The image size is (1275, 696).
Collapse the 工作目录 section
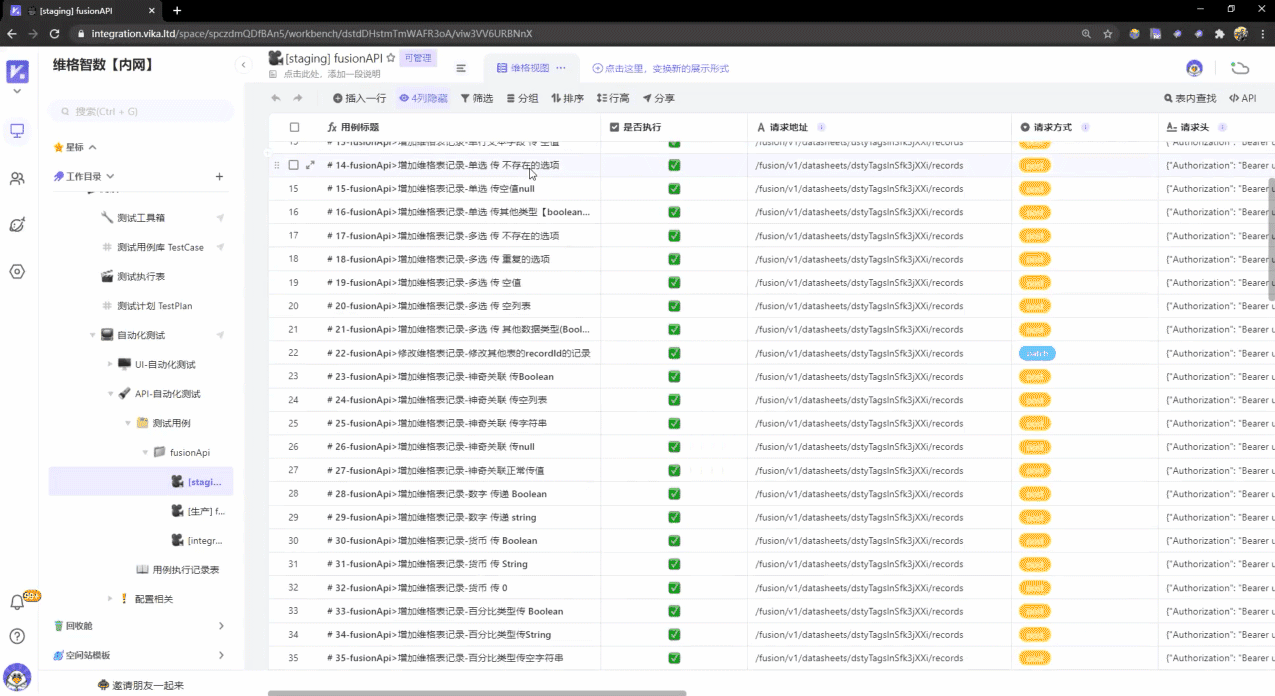tap(110, 176)
